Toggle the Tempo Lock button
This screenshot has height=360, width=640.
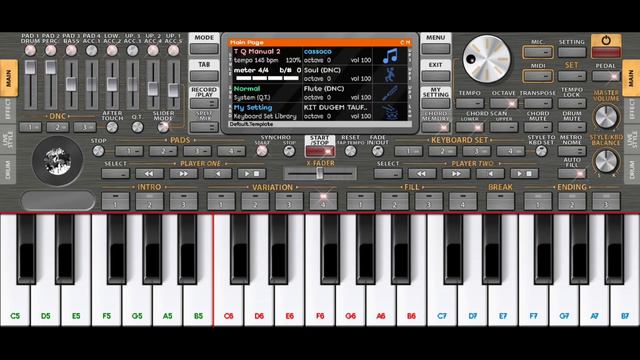click(572, 103)
